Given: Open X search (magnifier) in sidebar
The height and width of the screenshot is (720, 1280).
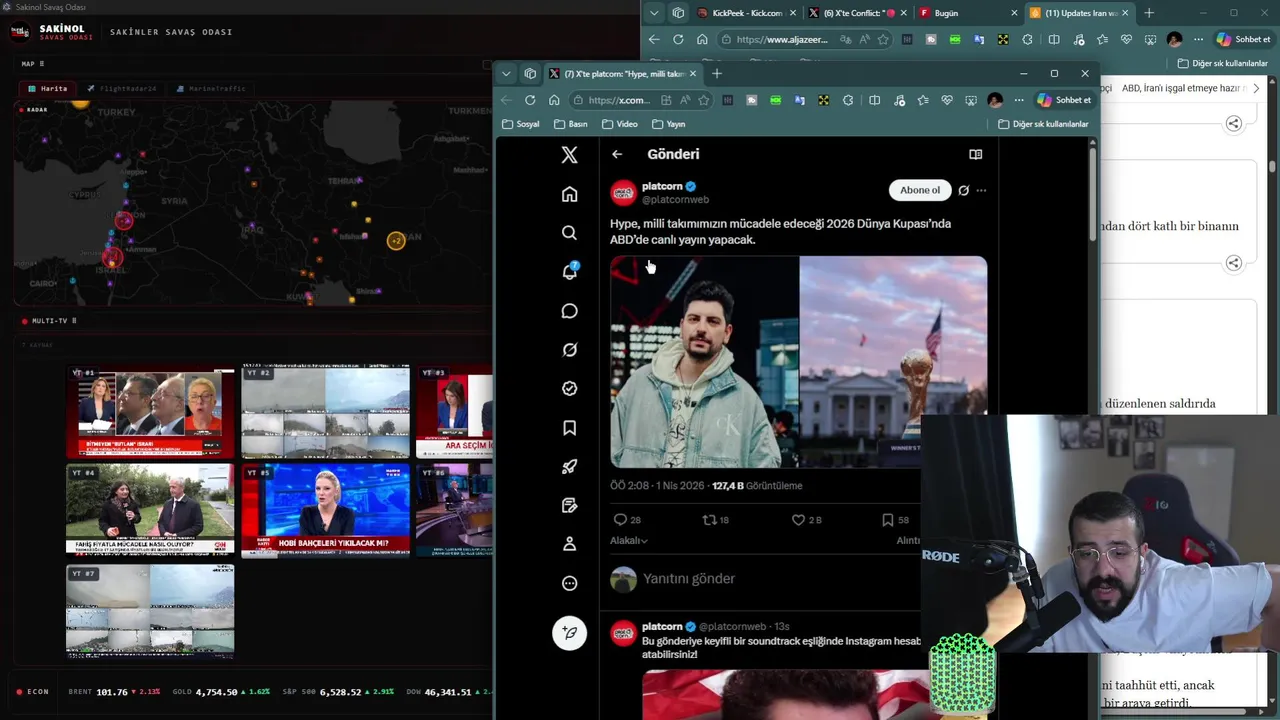Looking at the screenshot, I should coord(569,233).
